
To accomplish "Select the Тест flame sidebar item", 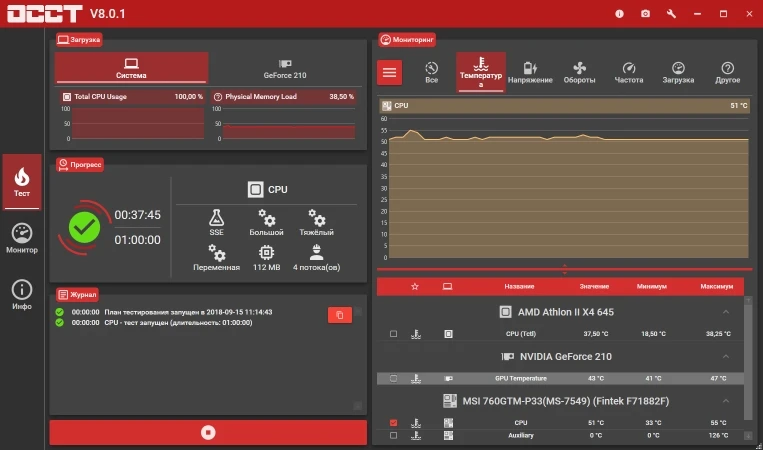I will pos(22,182).
